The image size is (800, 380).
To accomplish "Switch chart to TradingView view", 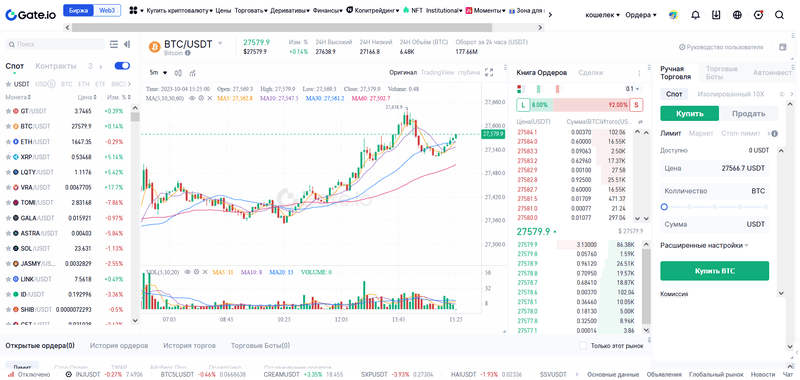I will point(437,72).
